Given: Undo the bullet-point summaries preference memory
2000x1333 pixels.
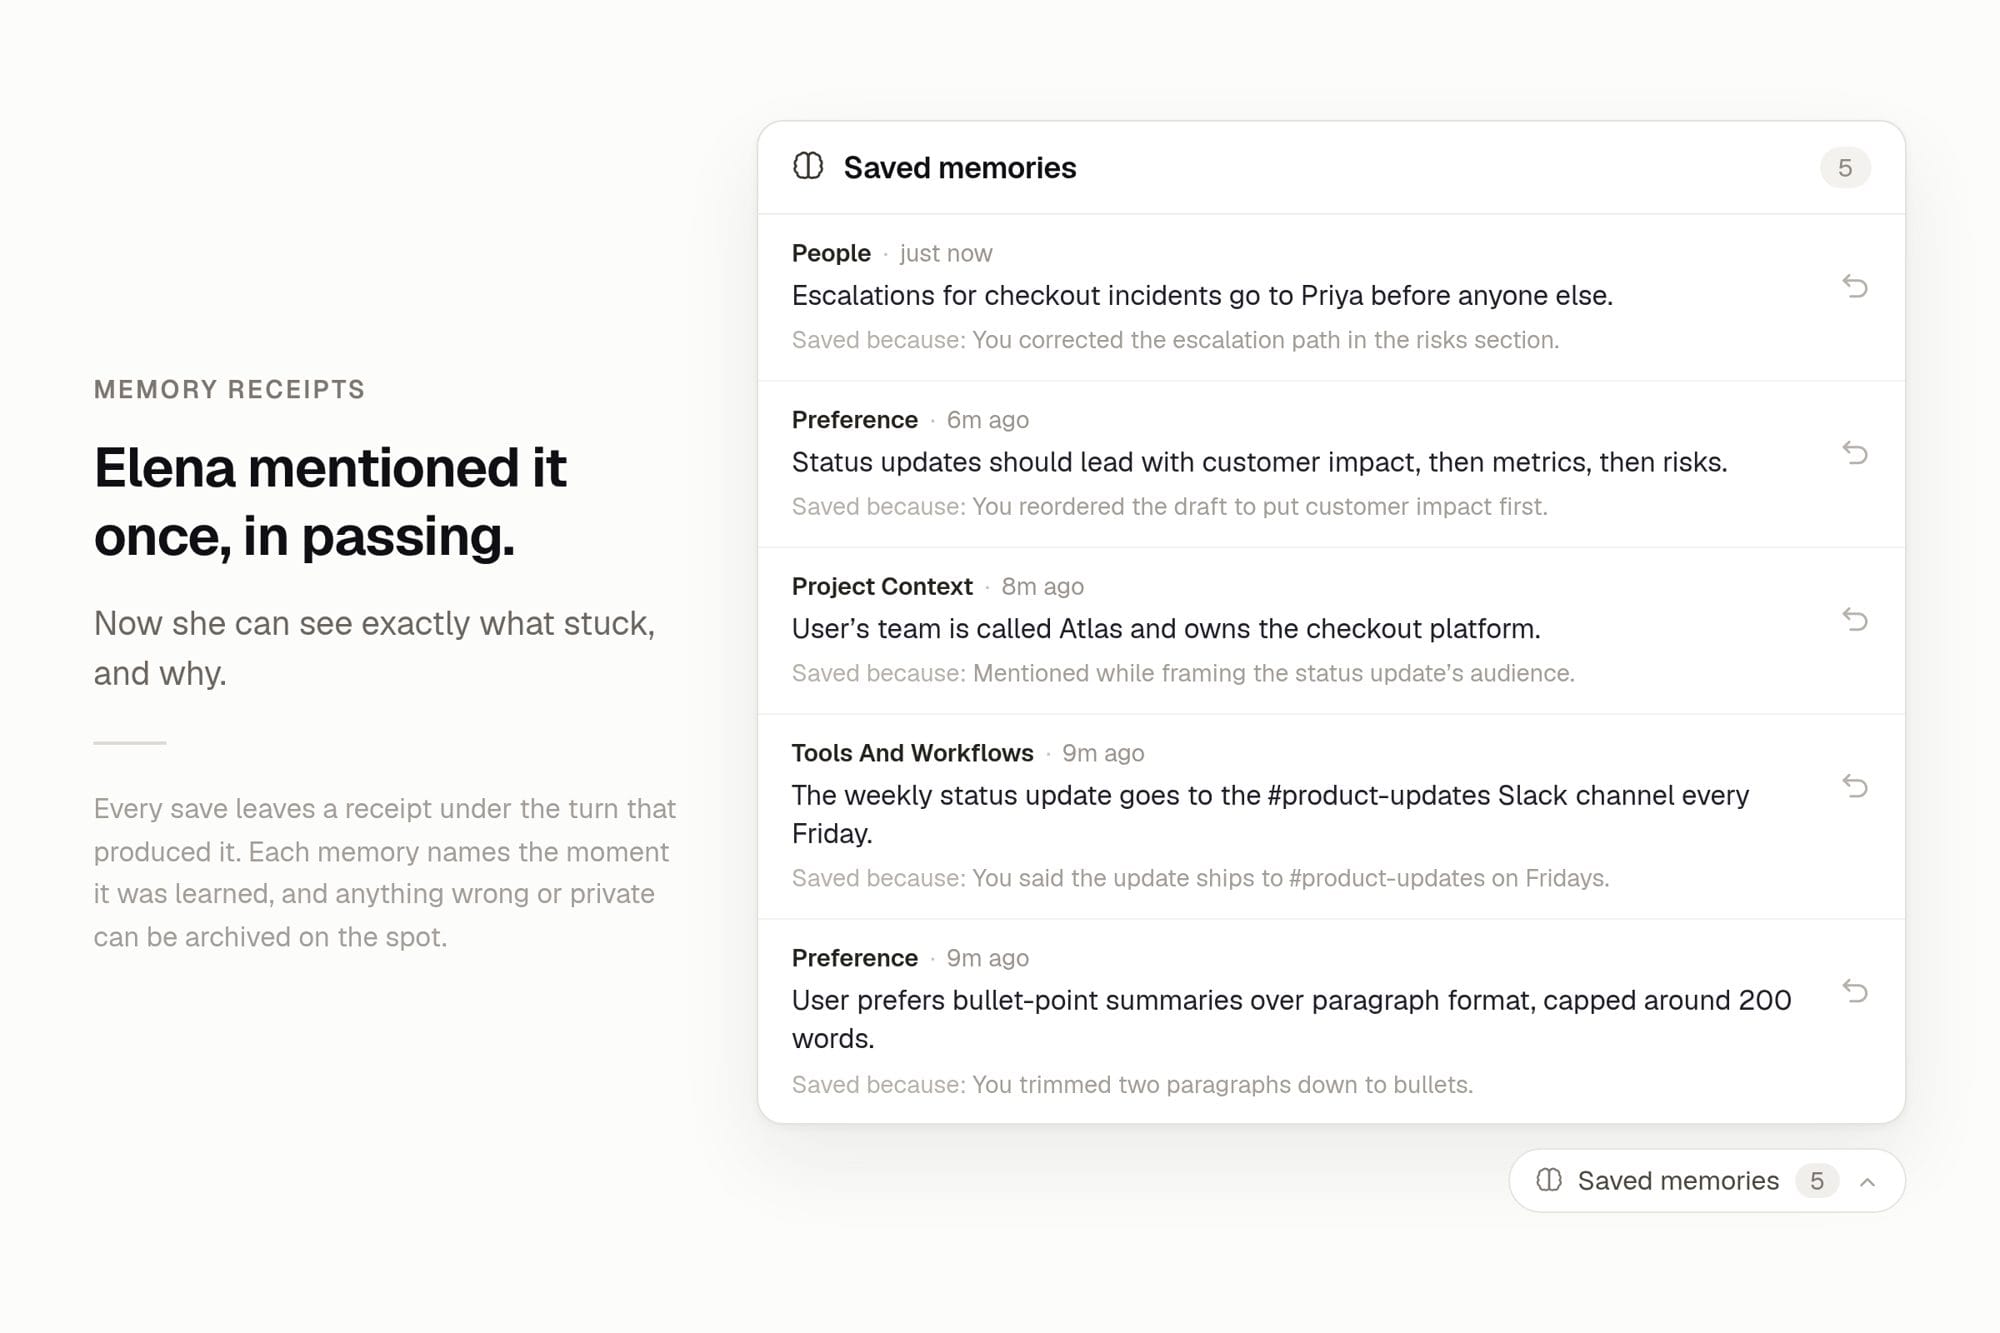Looking at the screenshot, I should click(x=1855, y=991).
